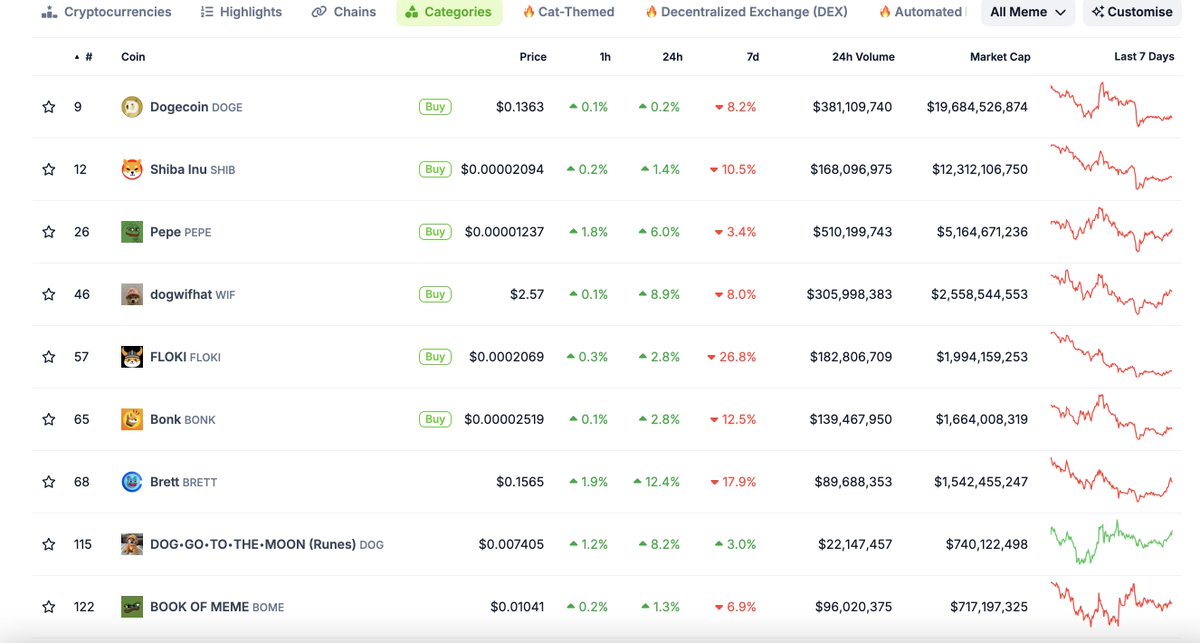Click Brett 24h change 12.4%
Viewport: 1200px width, 643px height.
(x=656, y=482)
